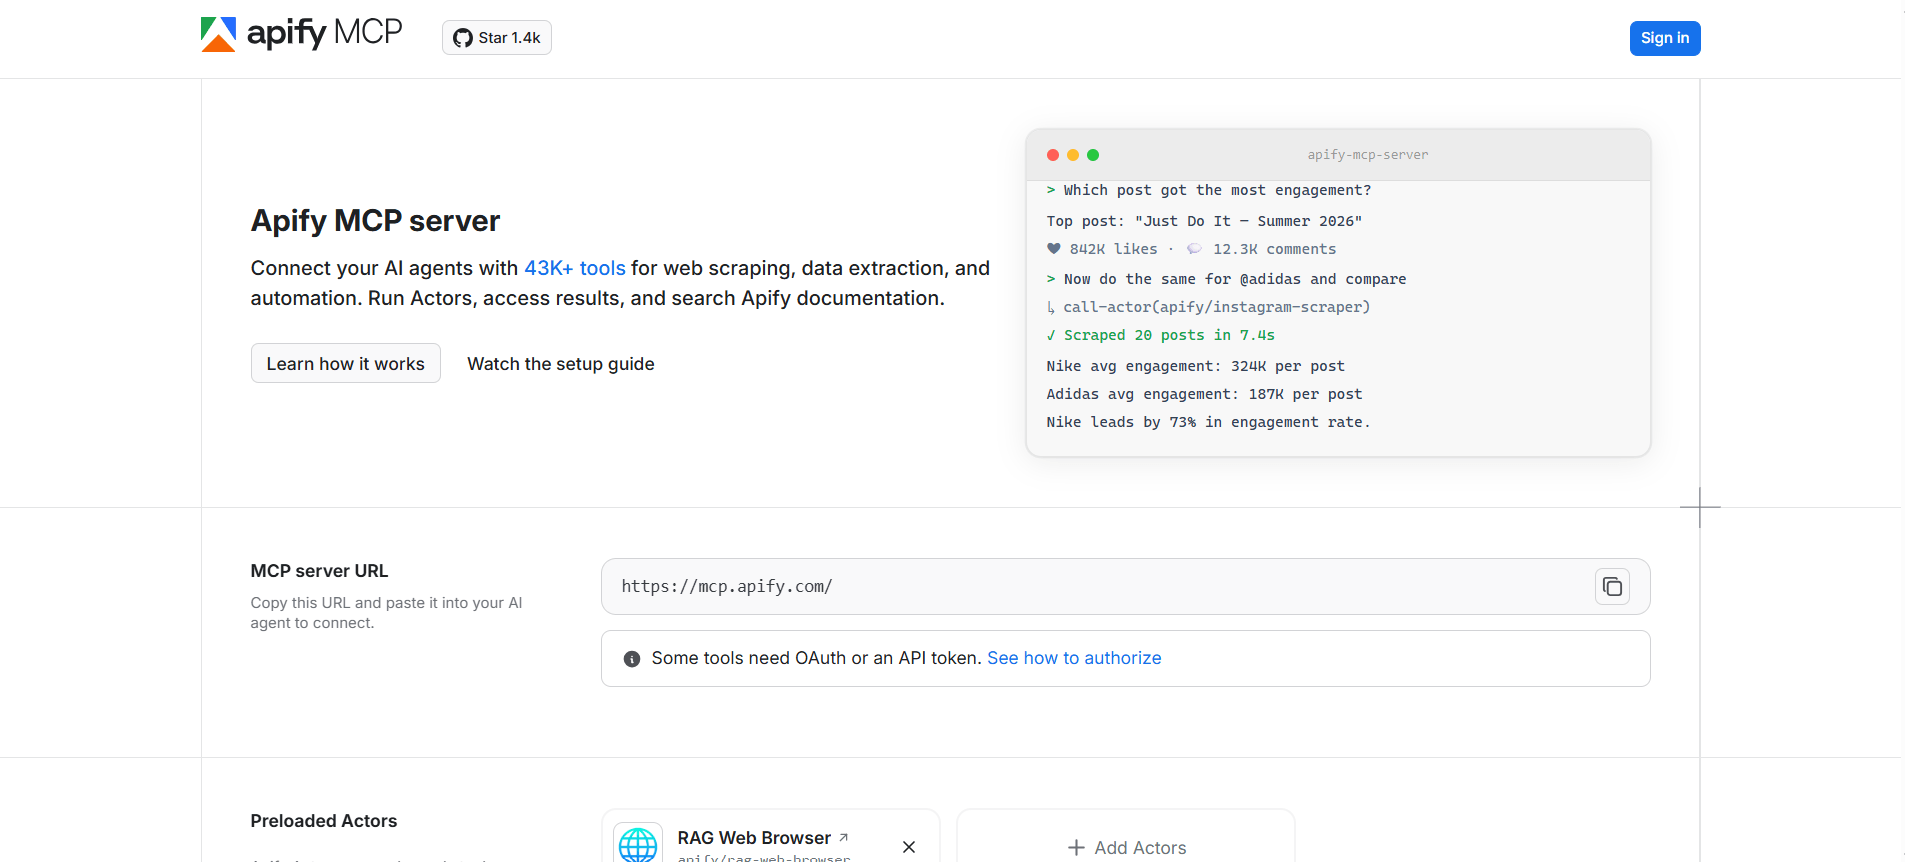Click "Some tools need OAuth or an API token" text
1905x862 pixels.
coord(817,658)
